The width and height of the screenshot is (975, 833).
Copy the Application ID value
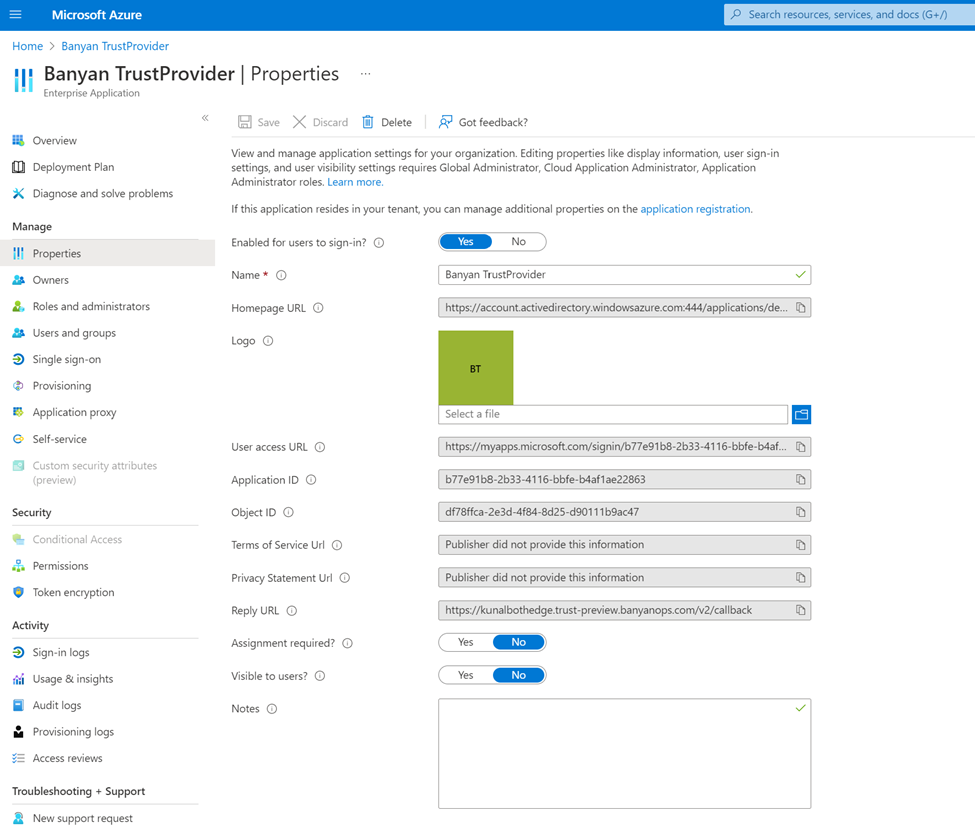[801, 479]
